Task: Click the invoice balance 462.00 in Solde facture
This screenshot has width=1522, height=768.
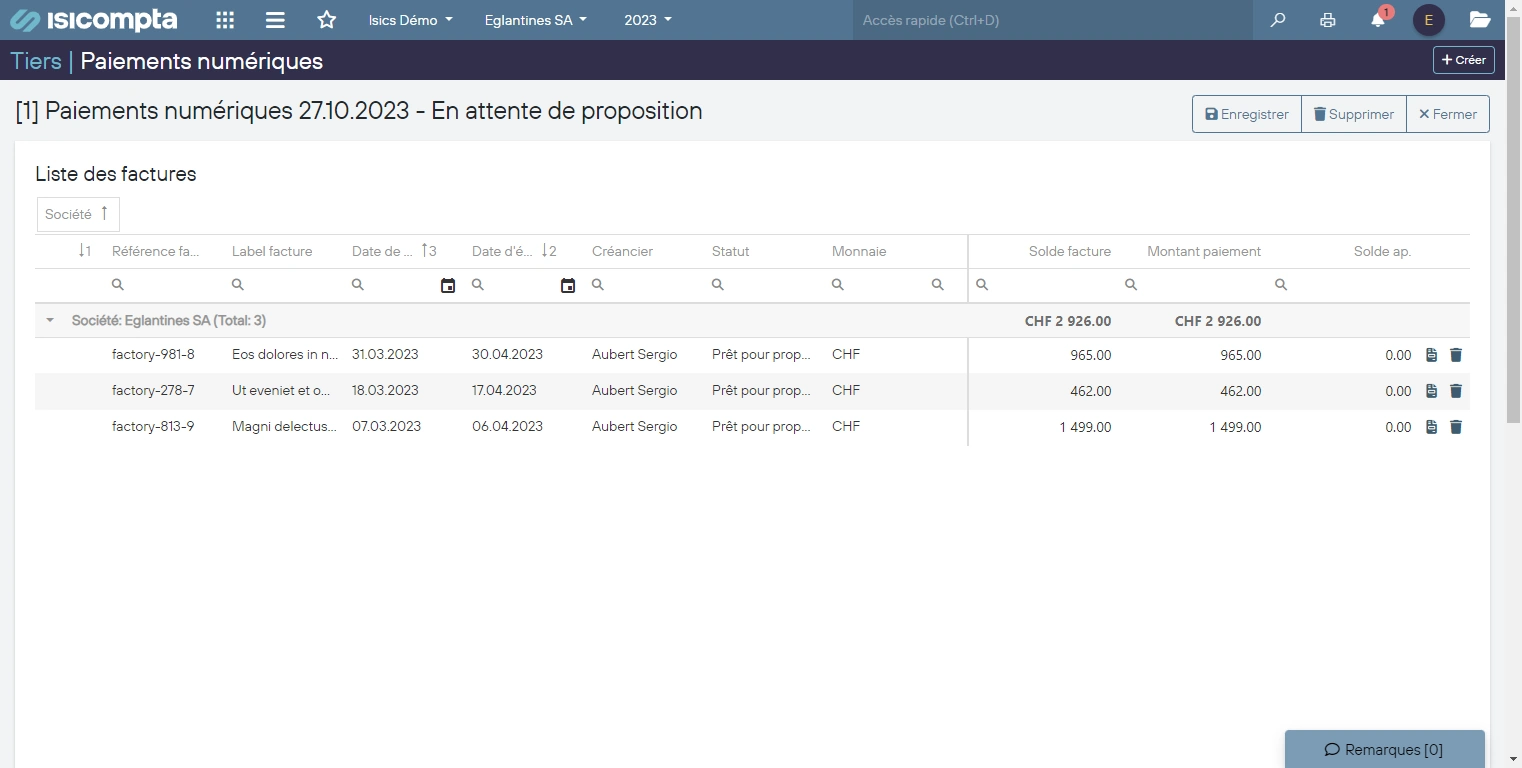Action: click(x=1090, y=392)
